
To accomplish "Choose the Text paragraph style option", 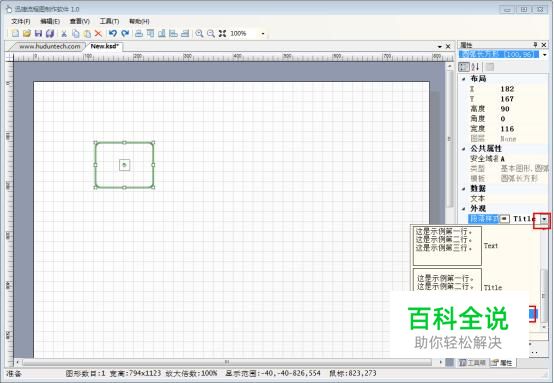I will (475, 246).
